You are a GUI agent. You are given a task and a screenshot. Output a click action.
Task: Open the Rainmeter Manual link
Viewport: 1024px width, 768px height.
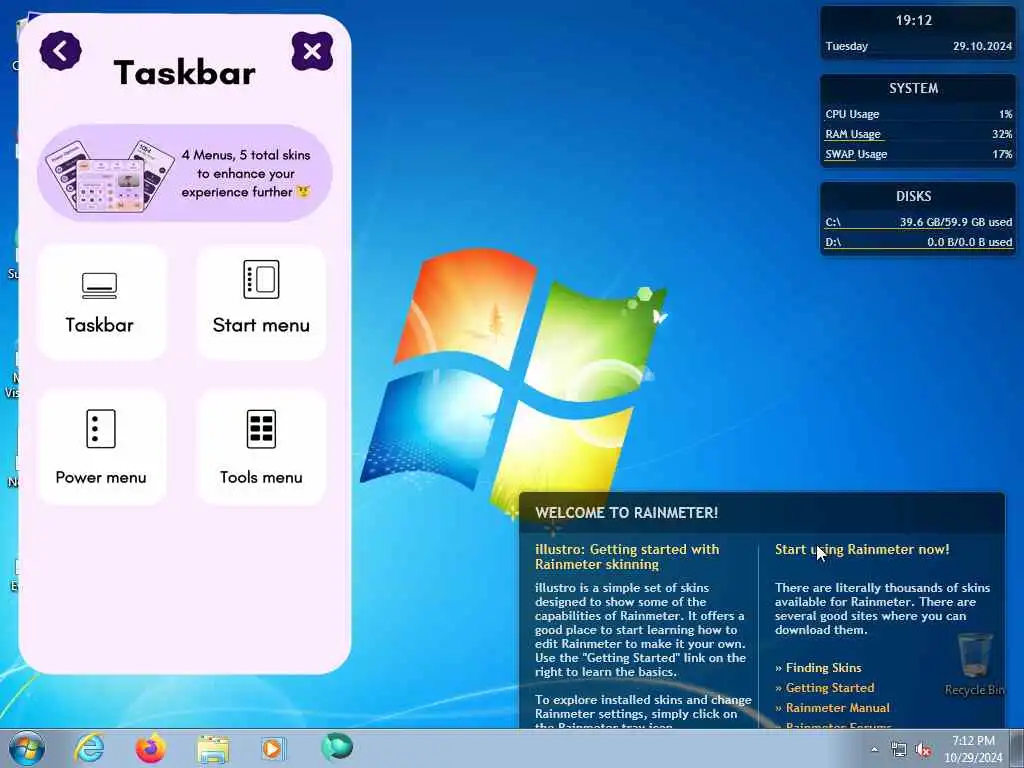point(837,708)
